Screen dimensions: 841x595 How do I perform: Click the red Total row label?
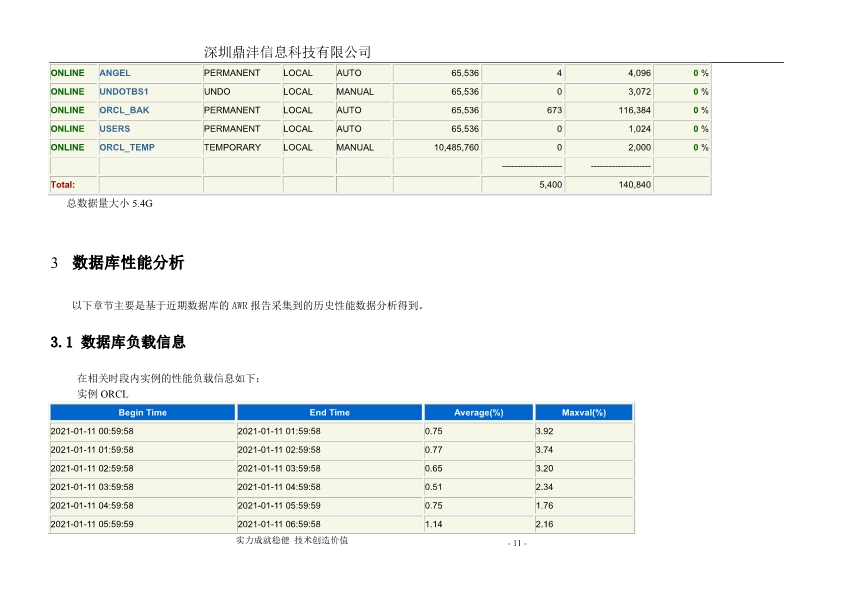point(63,185)
